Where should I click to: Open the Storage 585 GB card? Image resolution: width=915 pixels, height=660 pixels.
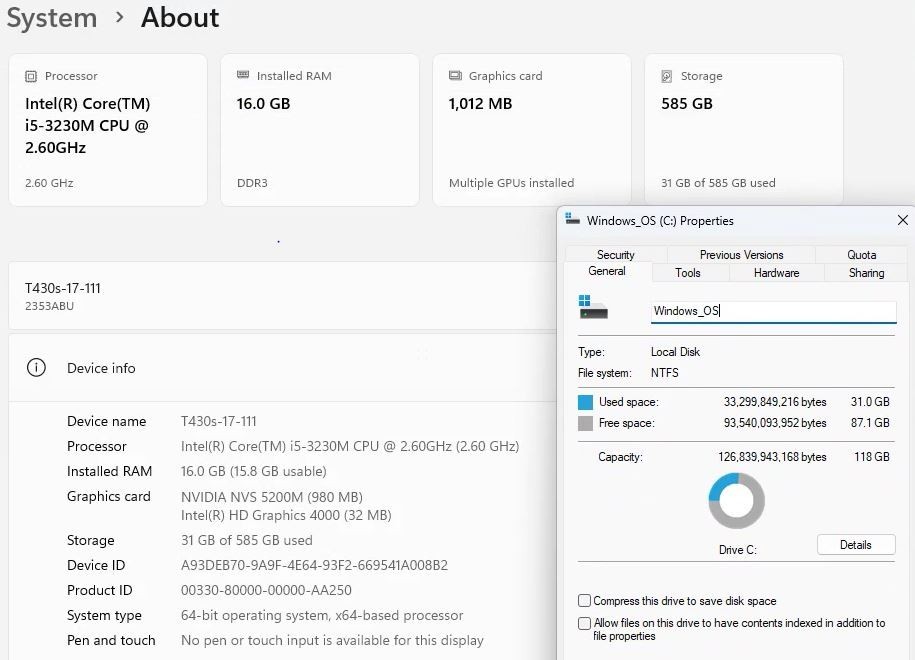(x=743, y=130)
